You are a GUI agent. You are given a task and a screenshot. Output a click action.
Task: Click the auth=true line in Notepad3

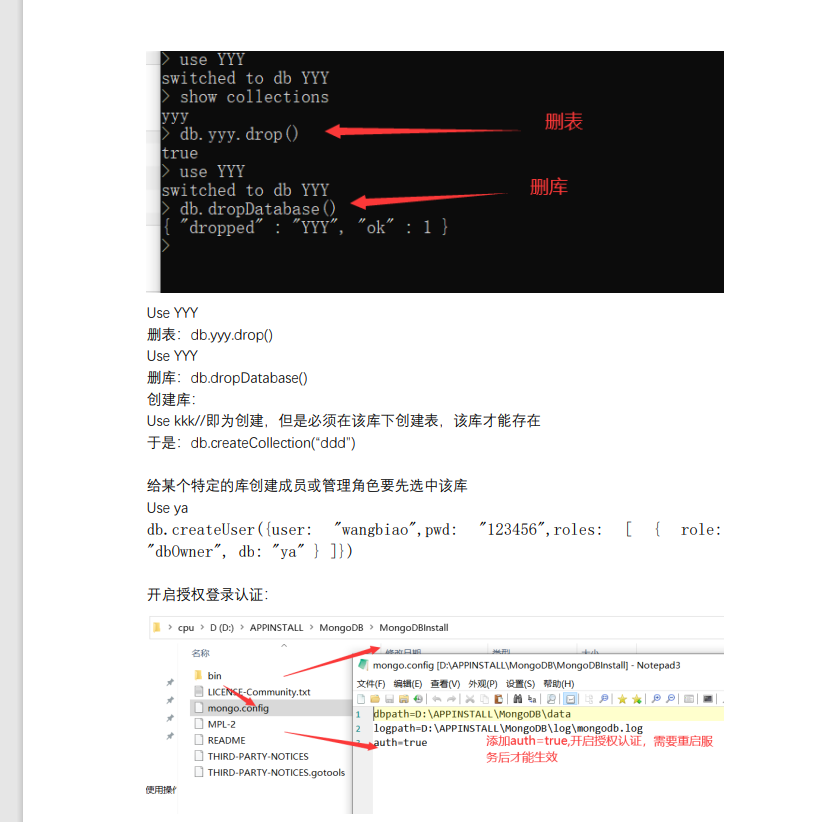click(x=401, y=742)
